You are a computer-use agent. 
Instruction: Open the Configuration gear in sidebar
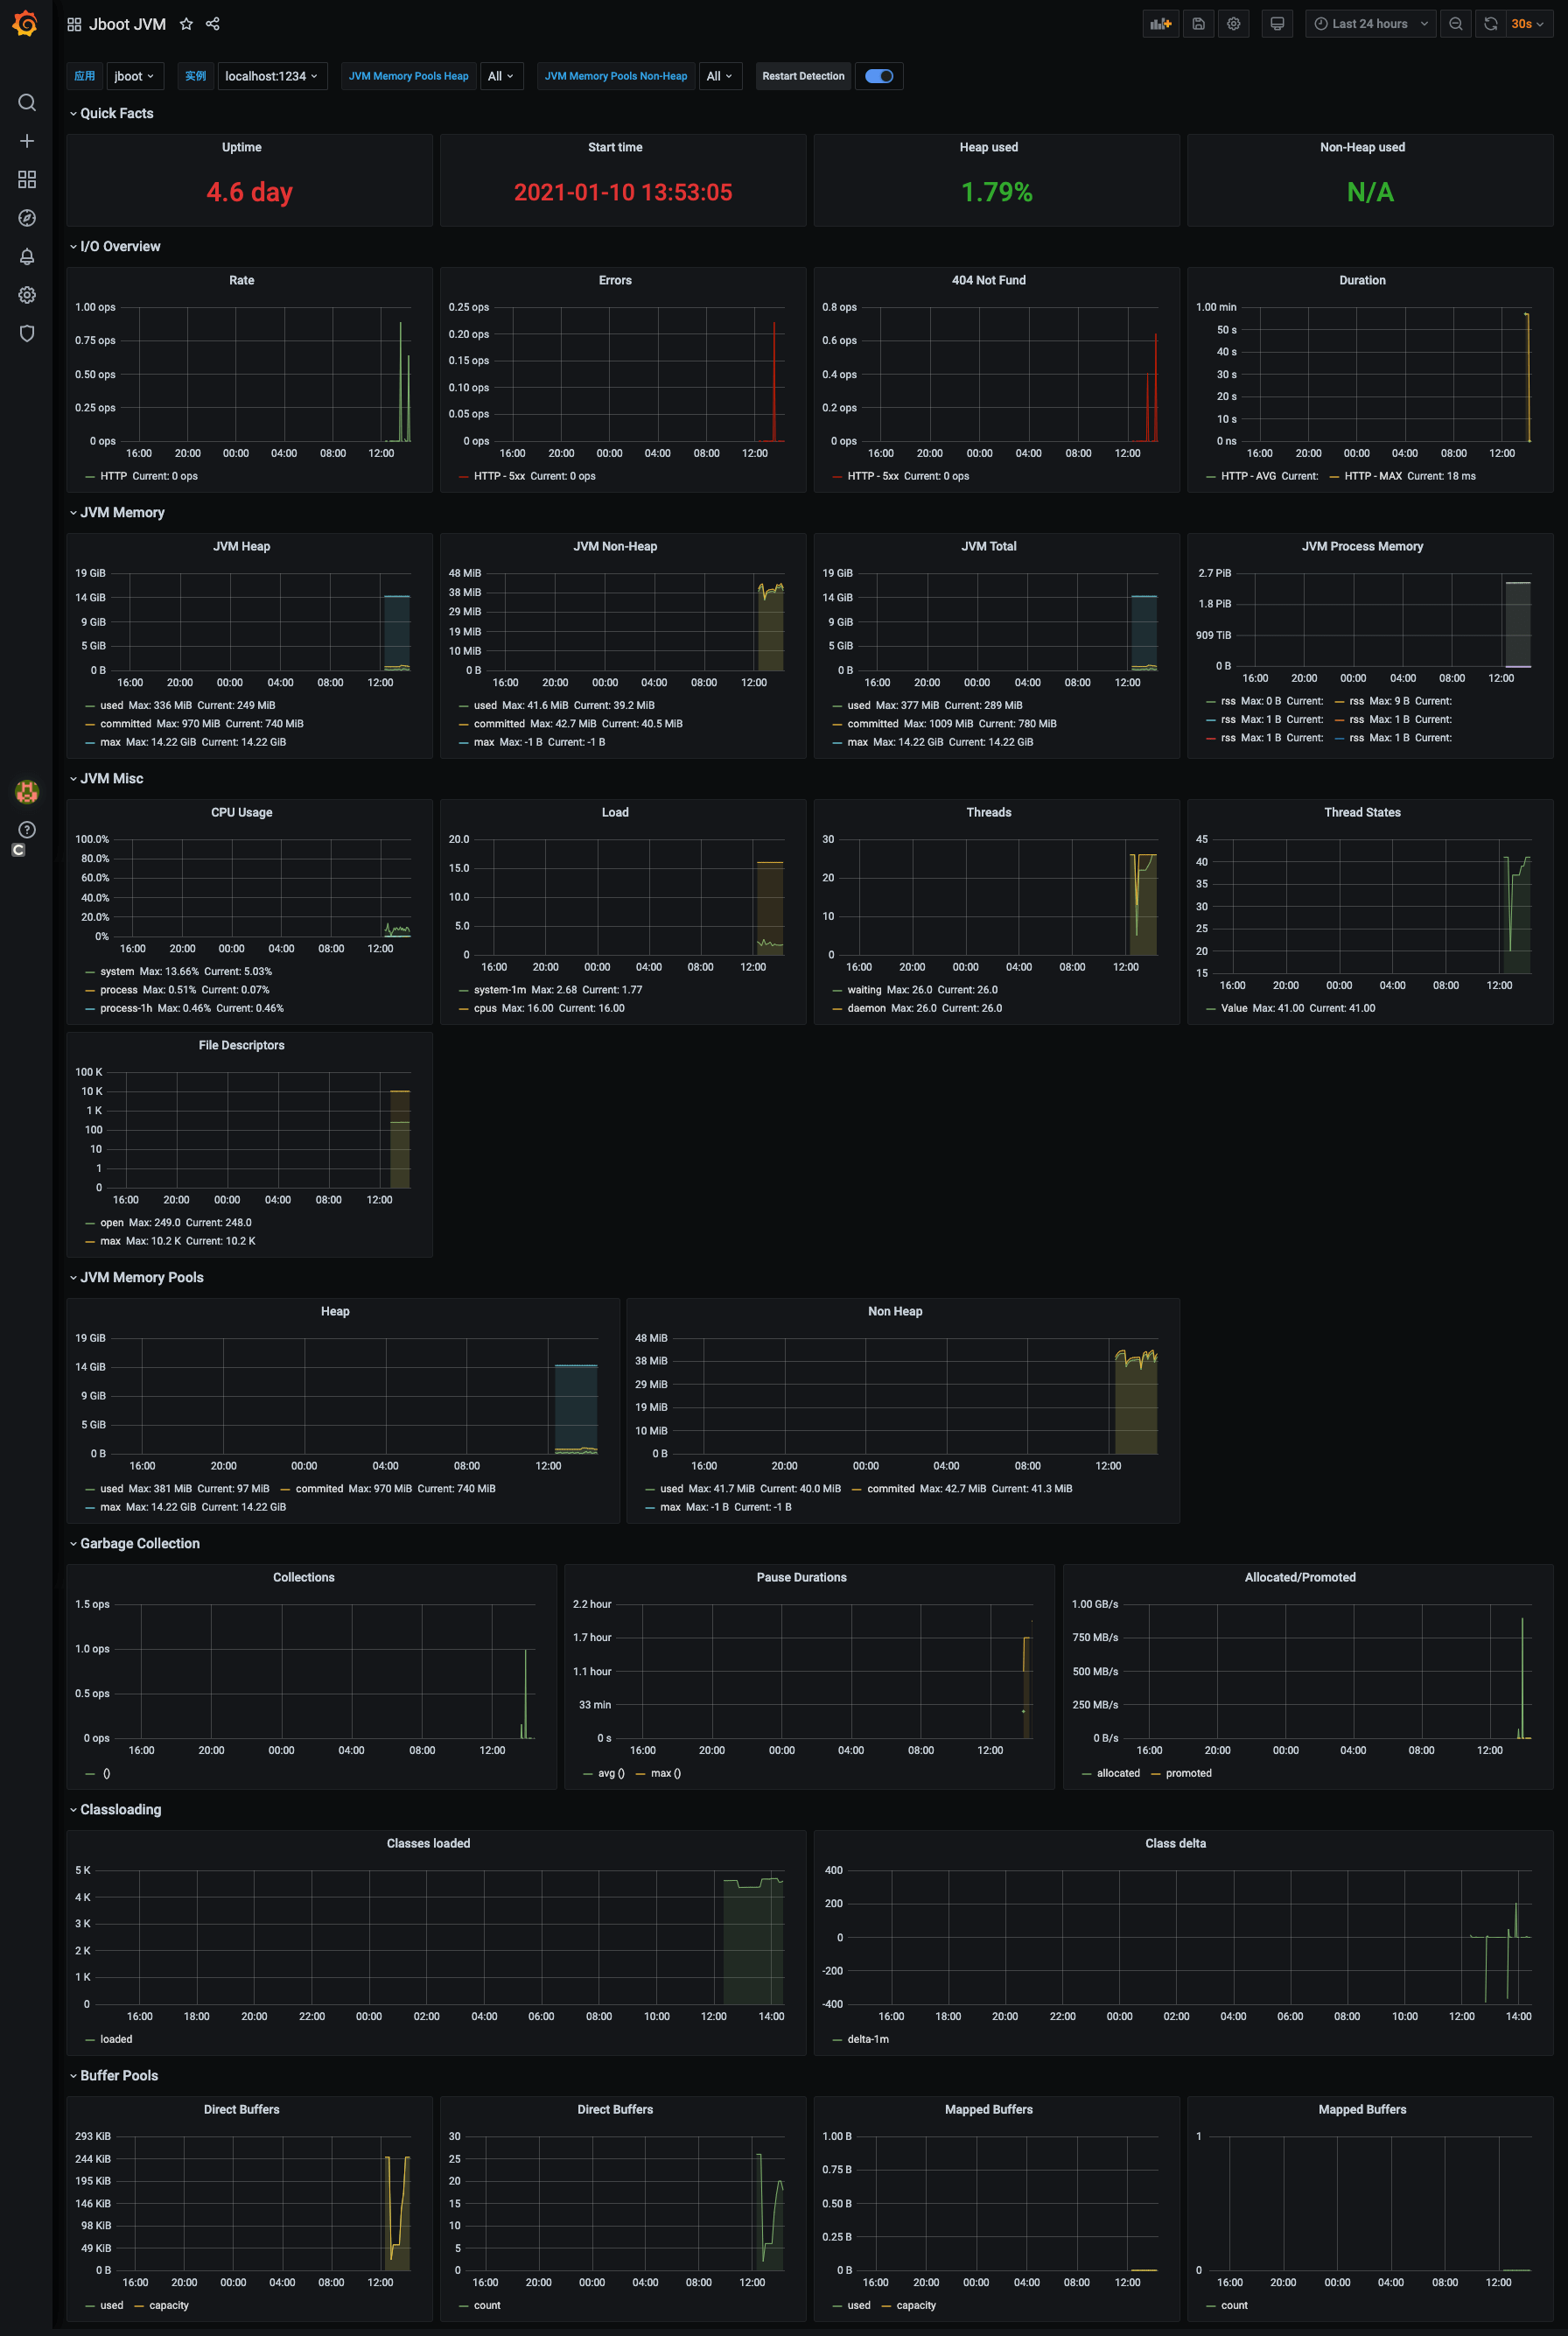(x=27, y=295)
